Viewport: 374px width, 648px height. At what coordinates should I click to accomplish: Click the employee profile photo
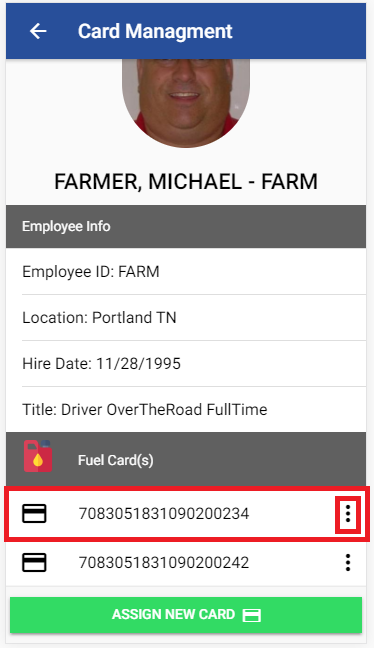click(186, 103)
